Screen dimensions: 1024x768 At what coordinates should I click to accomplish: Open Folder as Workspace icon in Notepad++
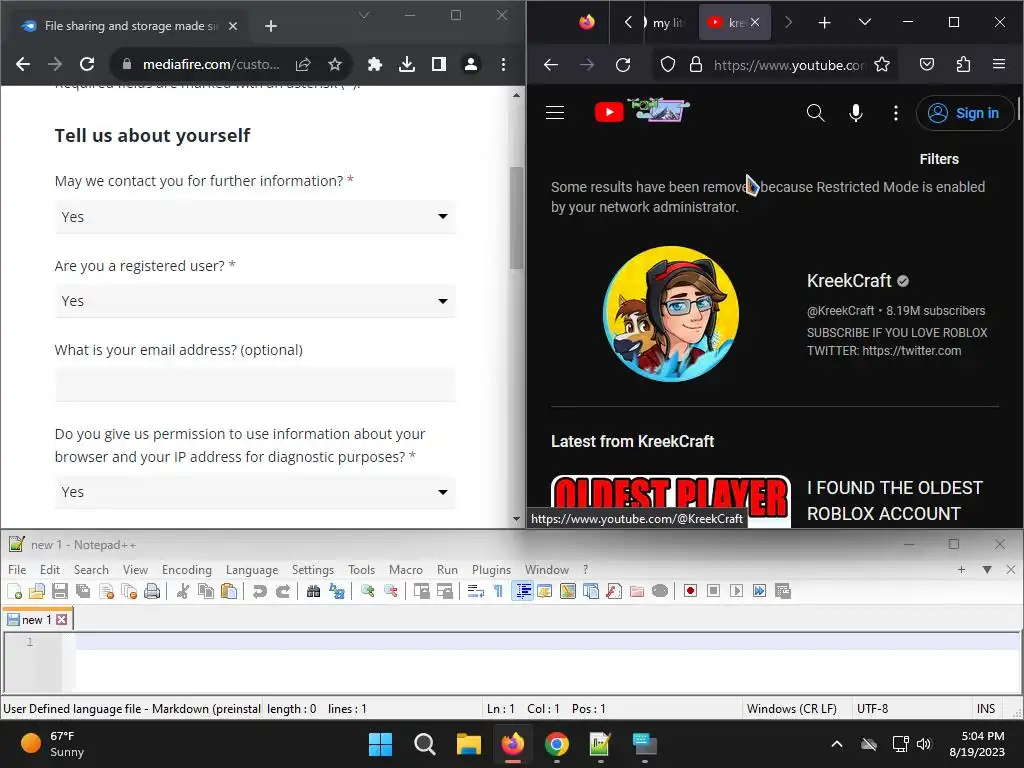coord(637,592)
